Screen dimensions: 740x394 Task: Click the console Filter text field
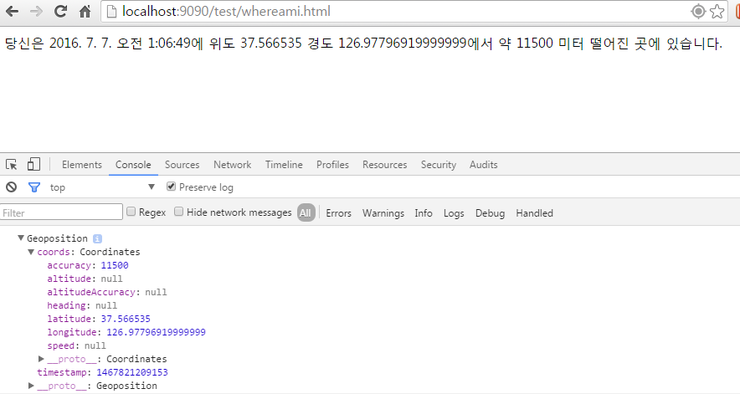[61, 212]
